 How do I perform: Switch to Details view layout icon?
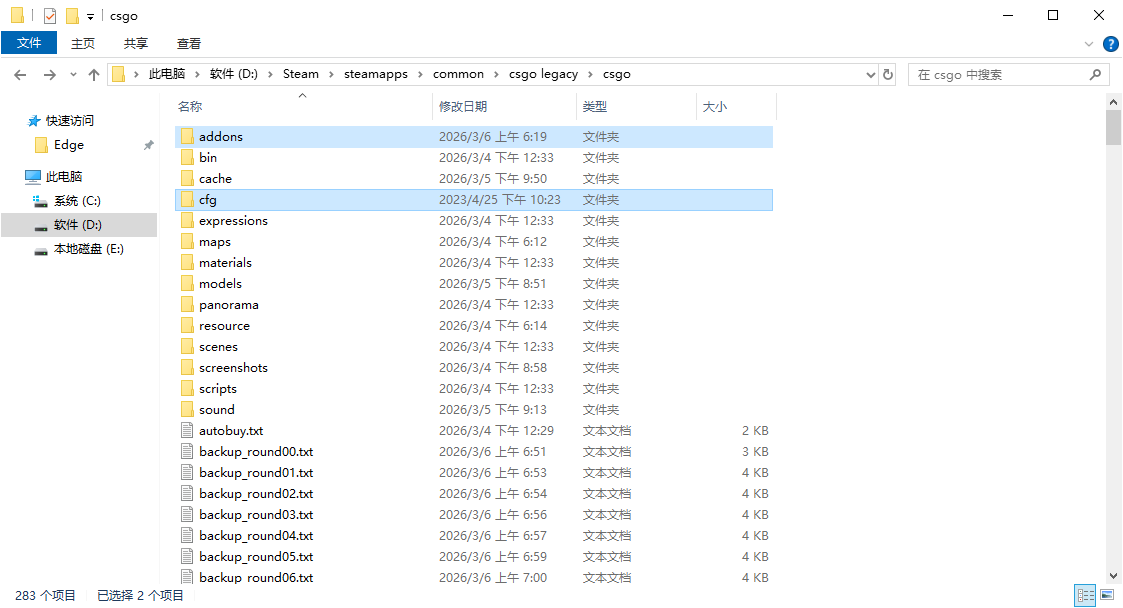[x=1085, y=595]
